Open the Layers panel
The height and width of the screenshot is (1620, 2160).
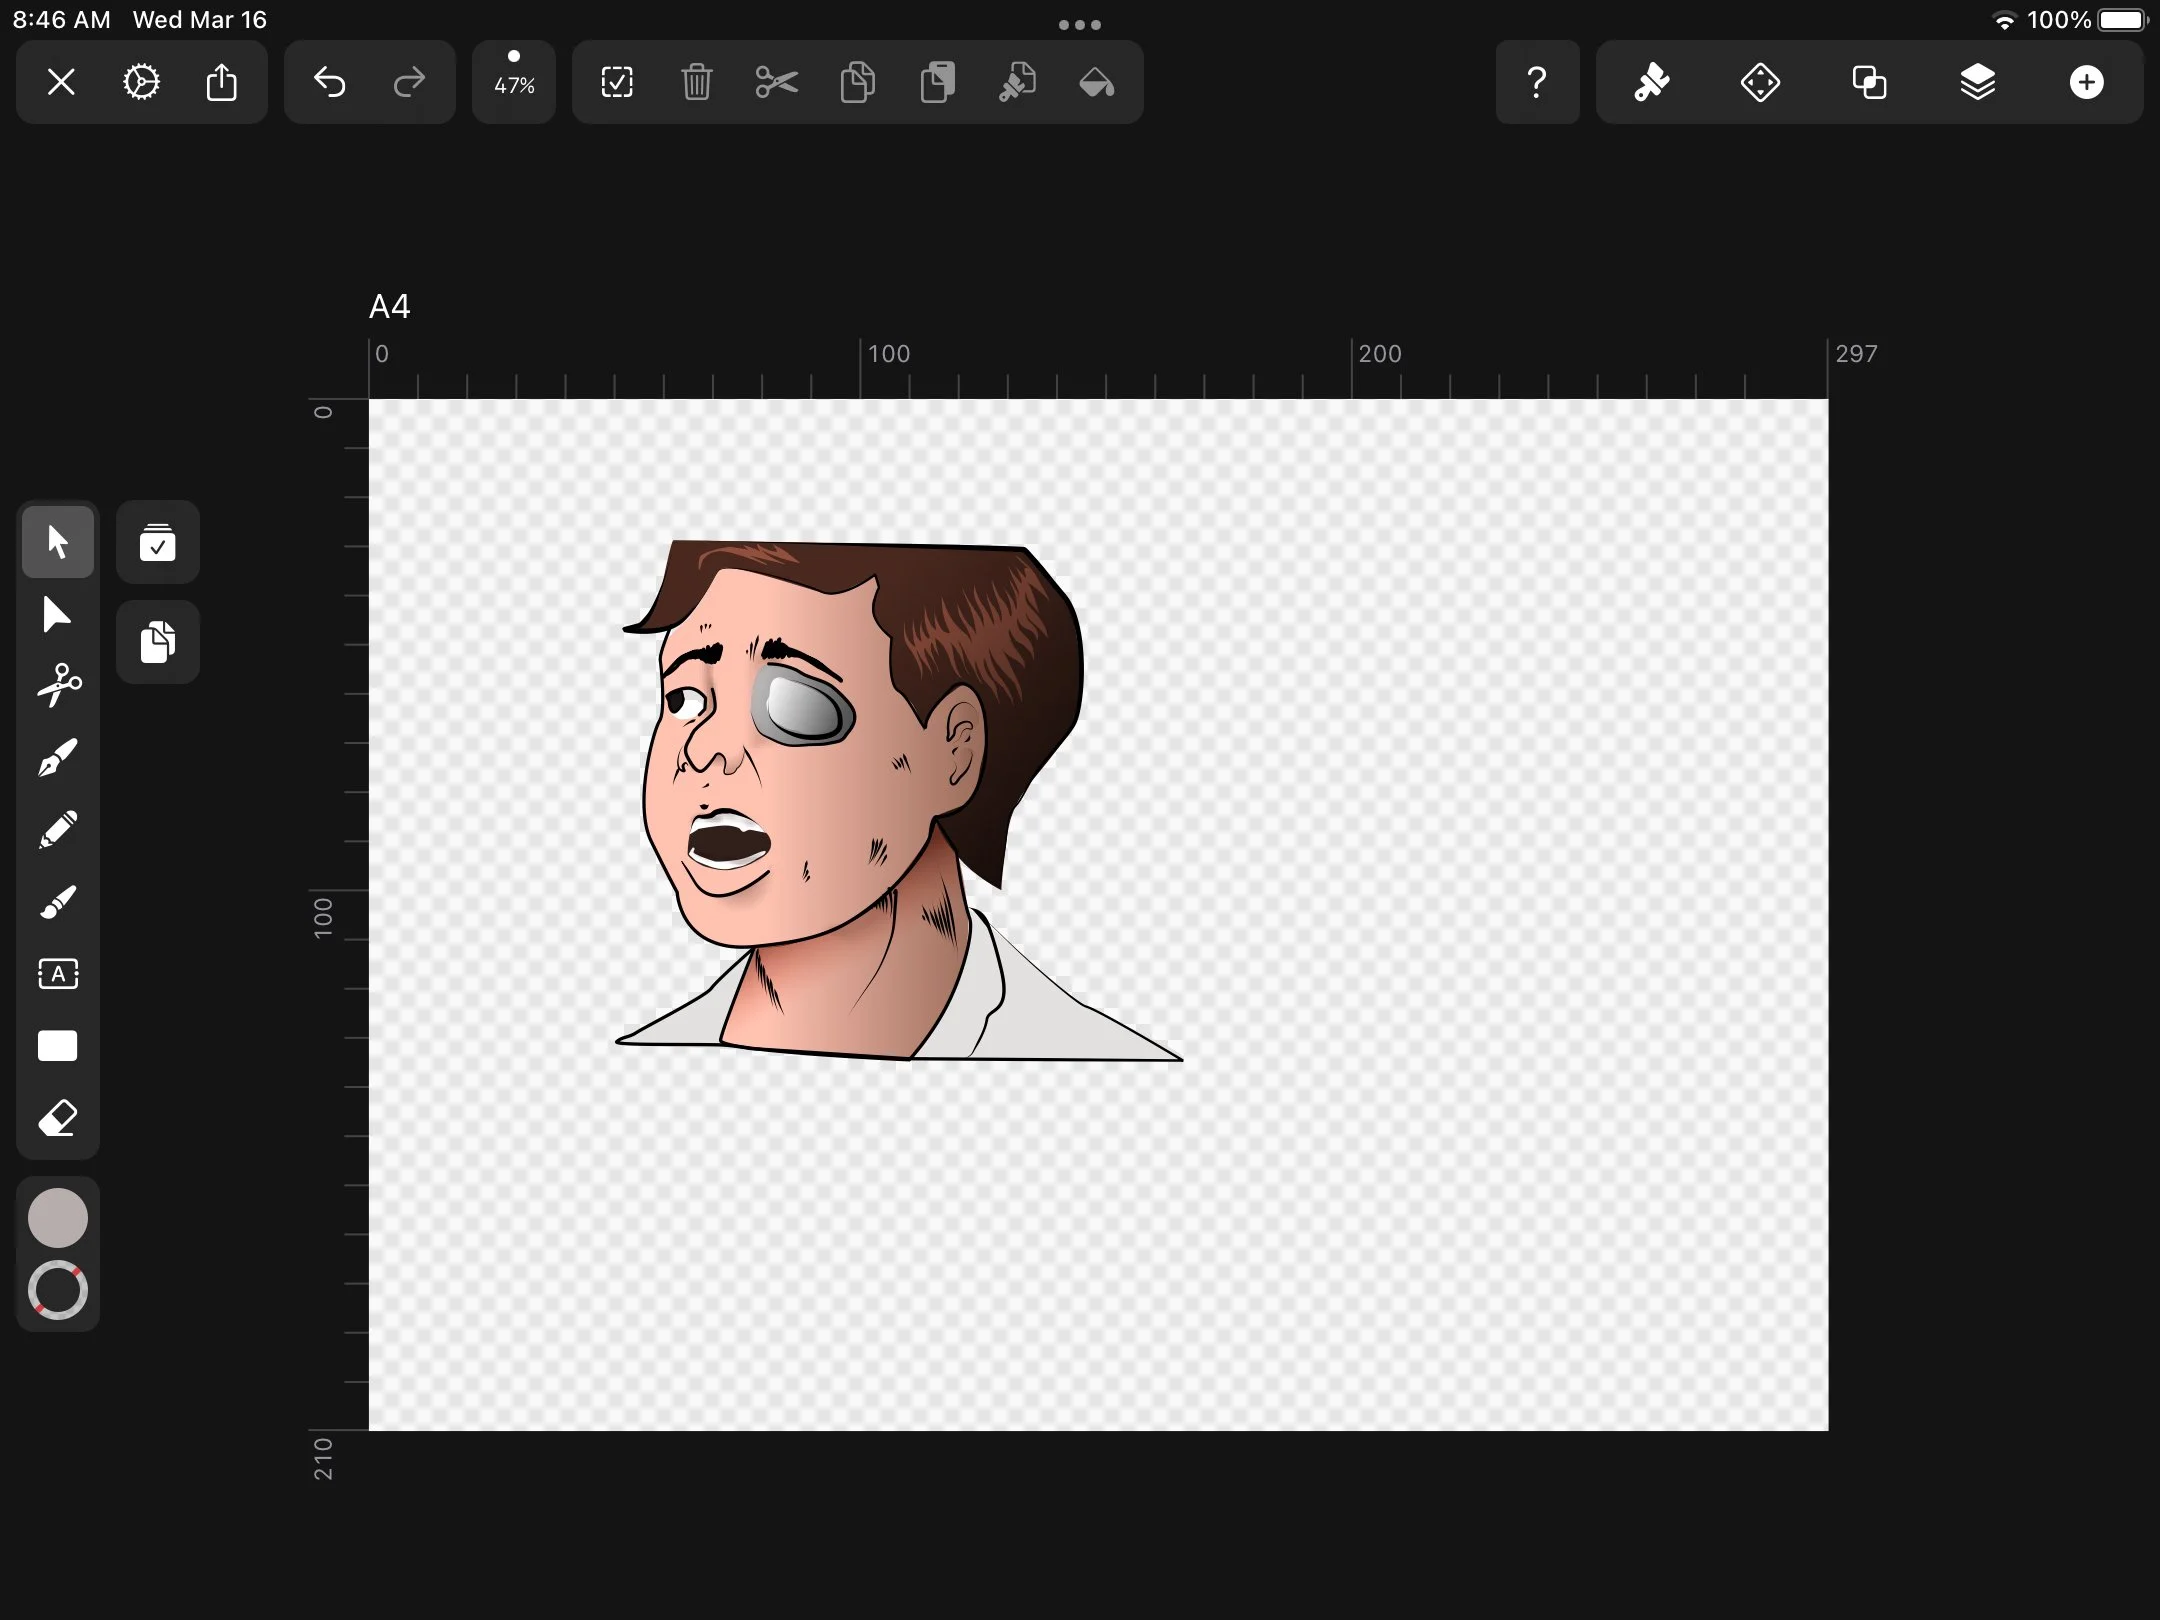(x=1978, y=82)
